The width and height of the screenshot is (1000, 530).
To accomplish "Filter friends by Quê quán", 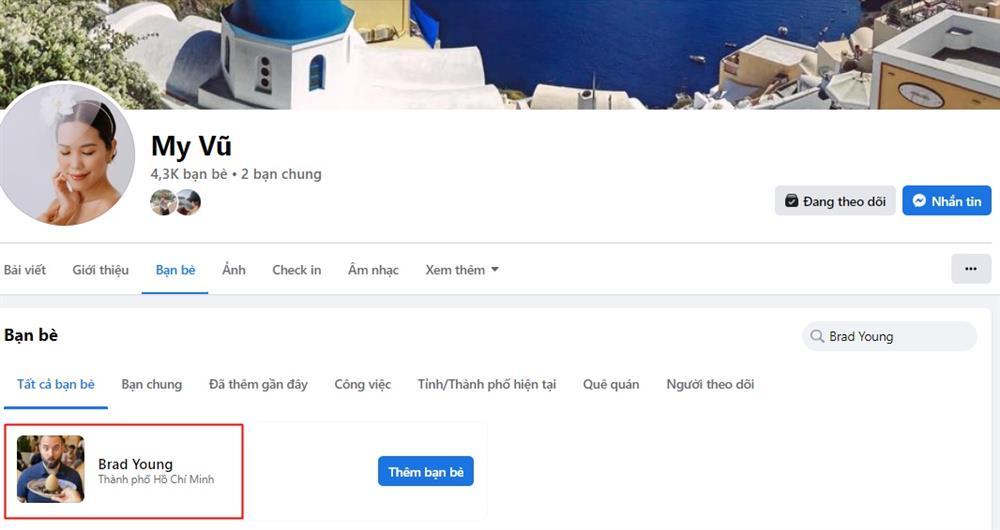I will click(x=611, y=384).
